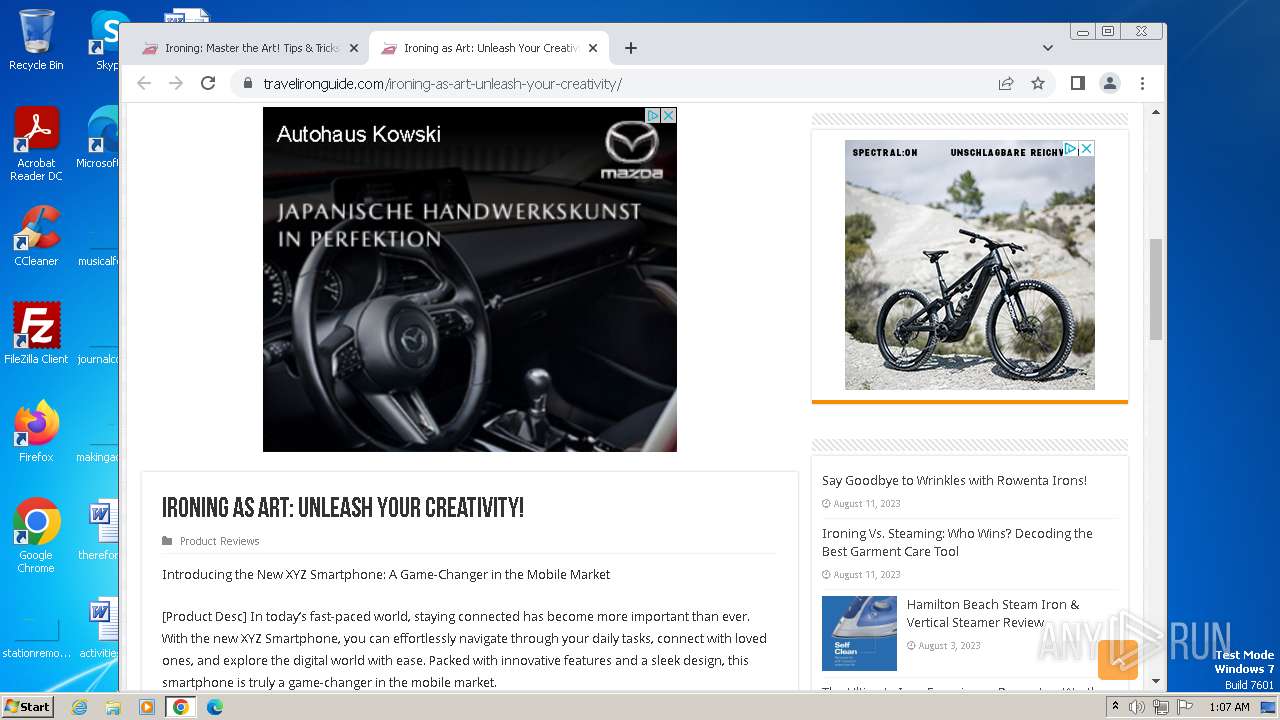
Task: Click AdChoices icon on Mazda ad
Action: click(x=652, y=116)
